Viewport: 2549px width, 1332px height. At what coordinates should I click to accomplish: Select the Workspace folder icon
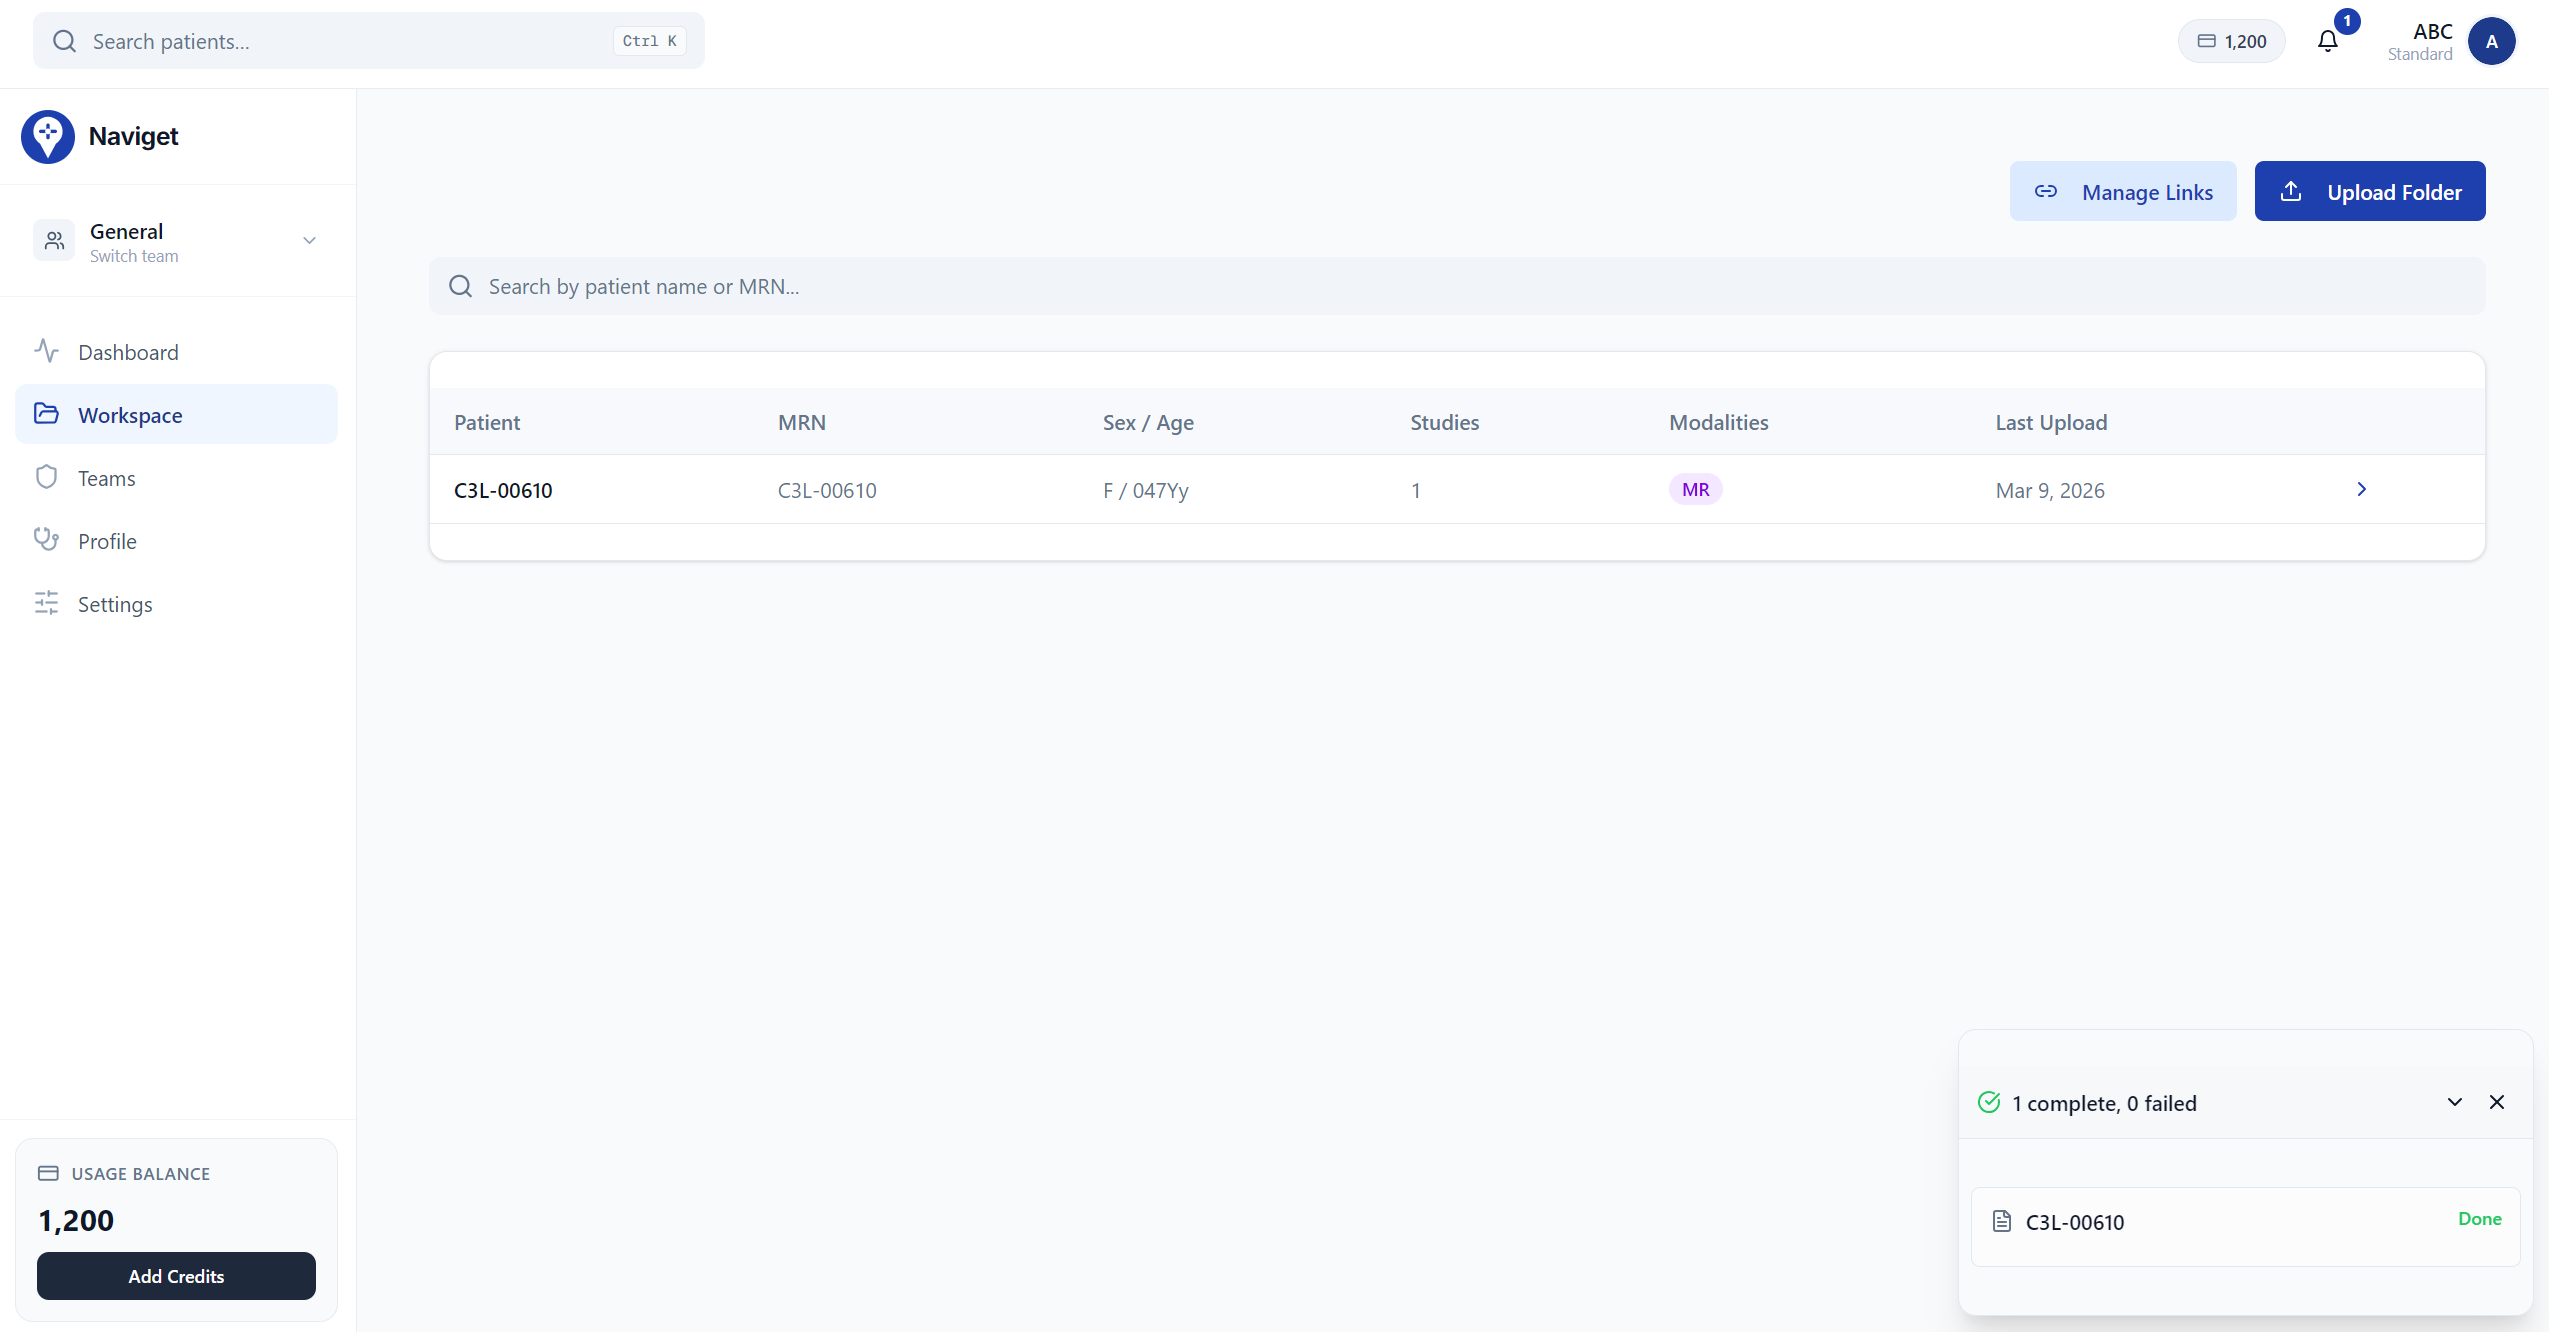48,414
